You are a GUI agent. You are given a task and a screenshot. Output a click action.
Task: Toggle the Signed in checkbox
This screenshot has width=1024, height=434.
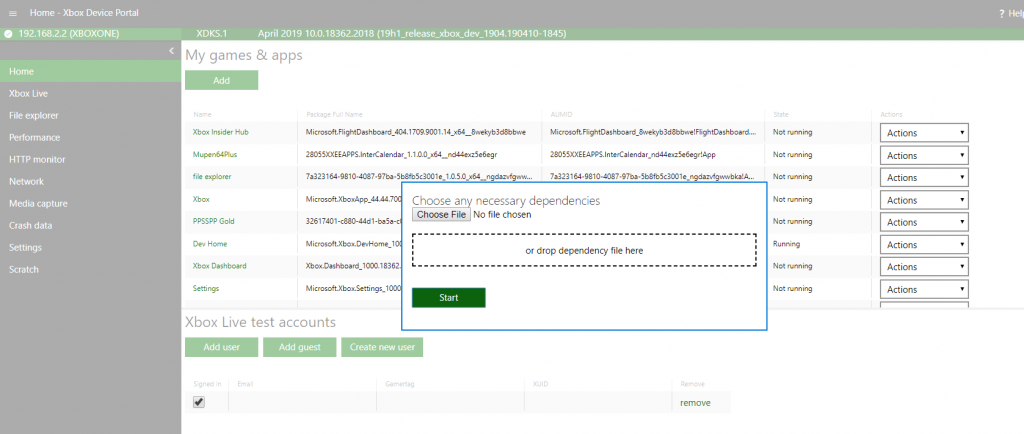(199, 402)
